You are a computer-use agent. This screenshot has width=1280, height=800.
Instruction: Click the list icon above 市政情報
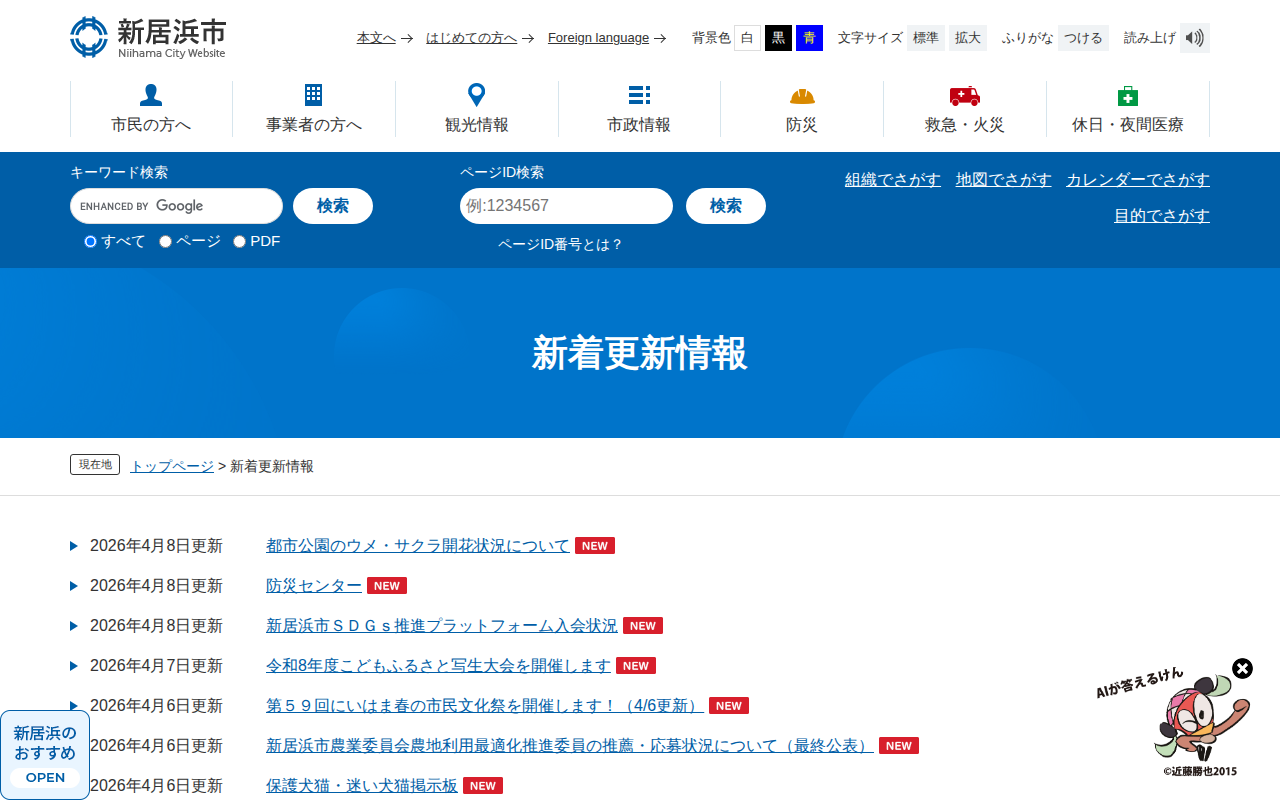pos(639,95)
